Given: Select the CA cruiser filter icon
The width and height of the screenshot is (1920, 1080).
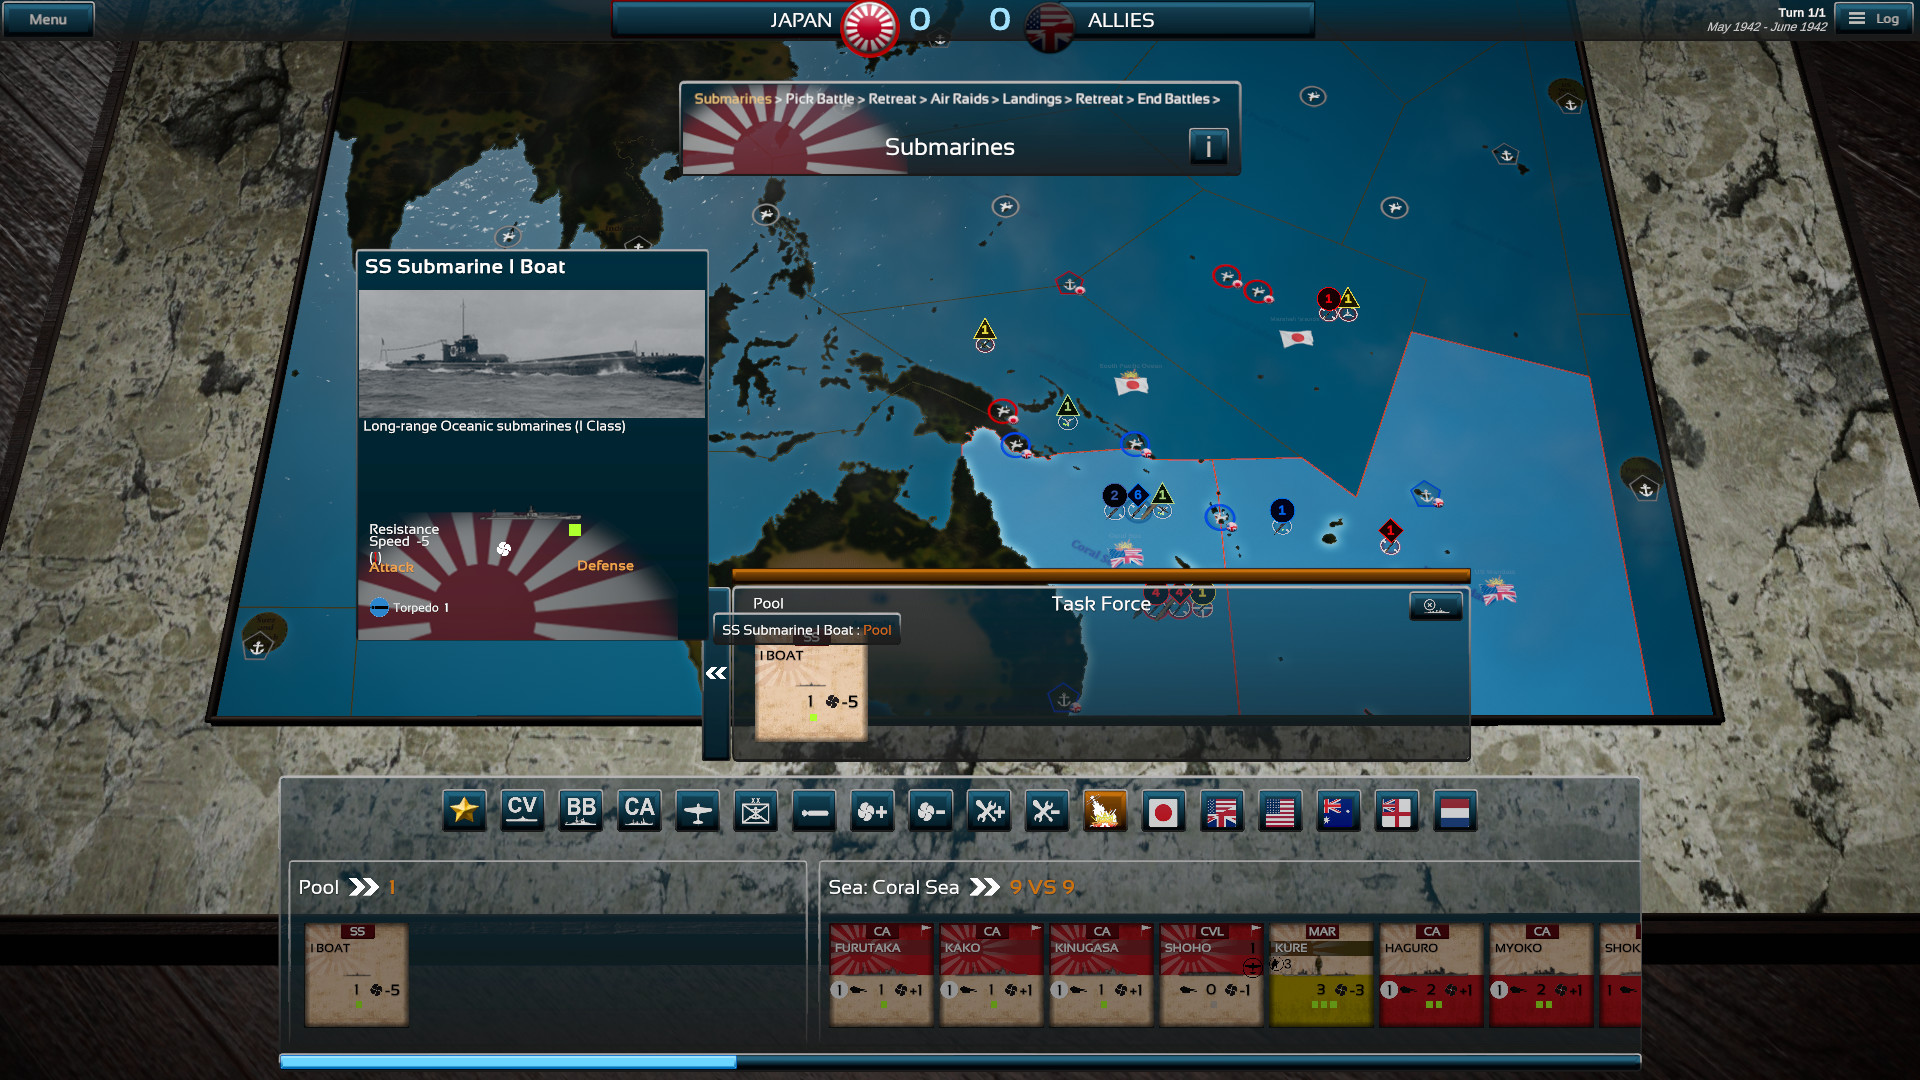Looking at the screenshot, I should click(638, 811).
